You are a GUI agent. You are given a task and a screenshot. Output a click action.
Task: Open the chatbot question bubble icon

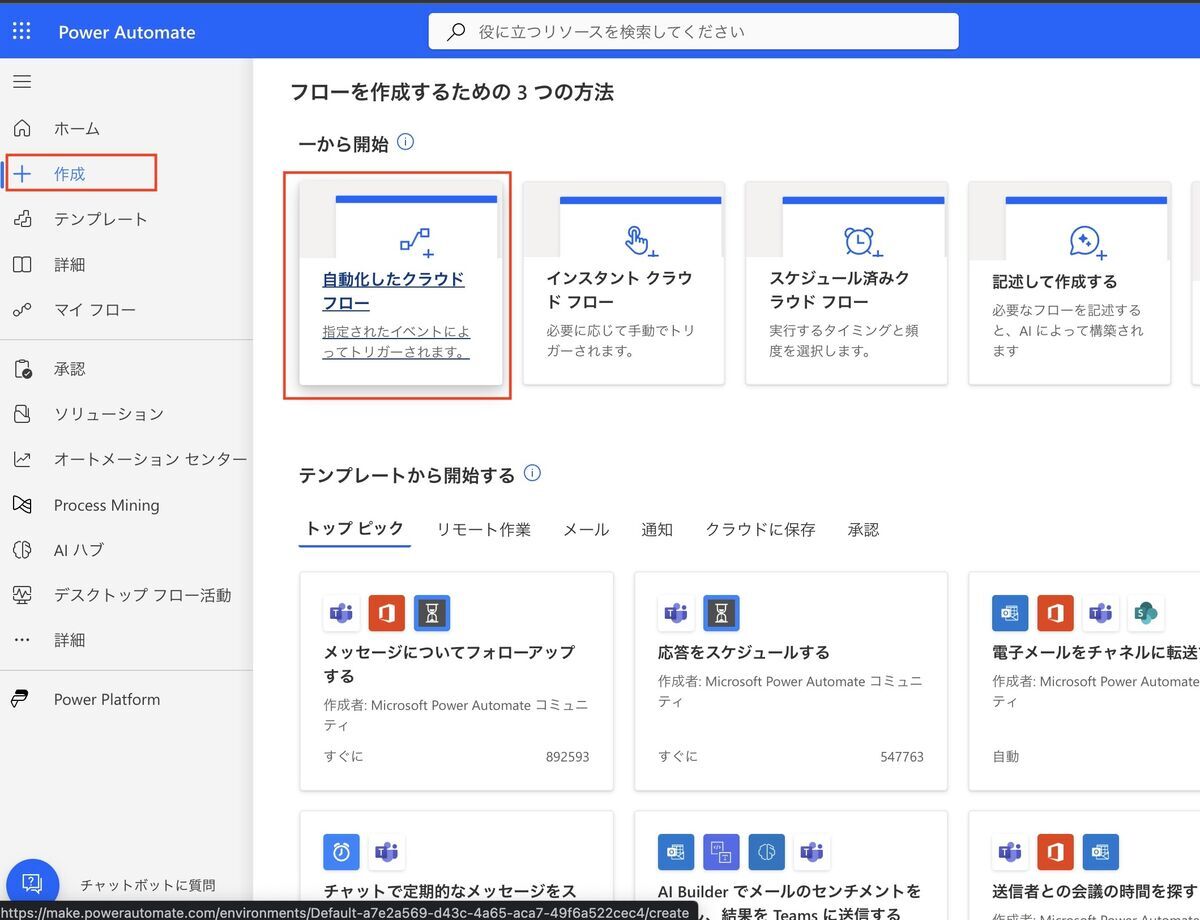(x=32, y=884)
